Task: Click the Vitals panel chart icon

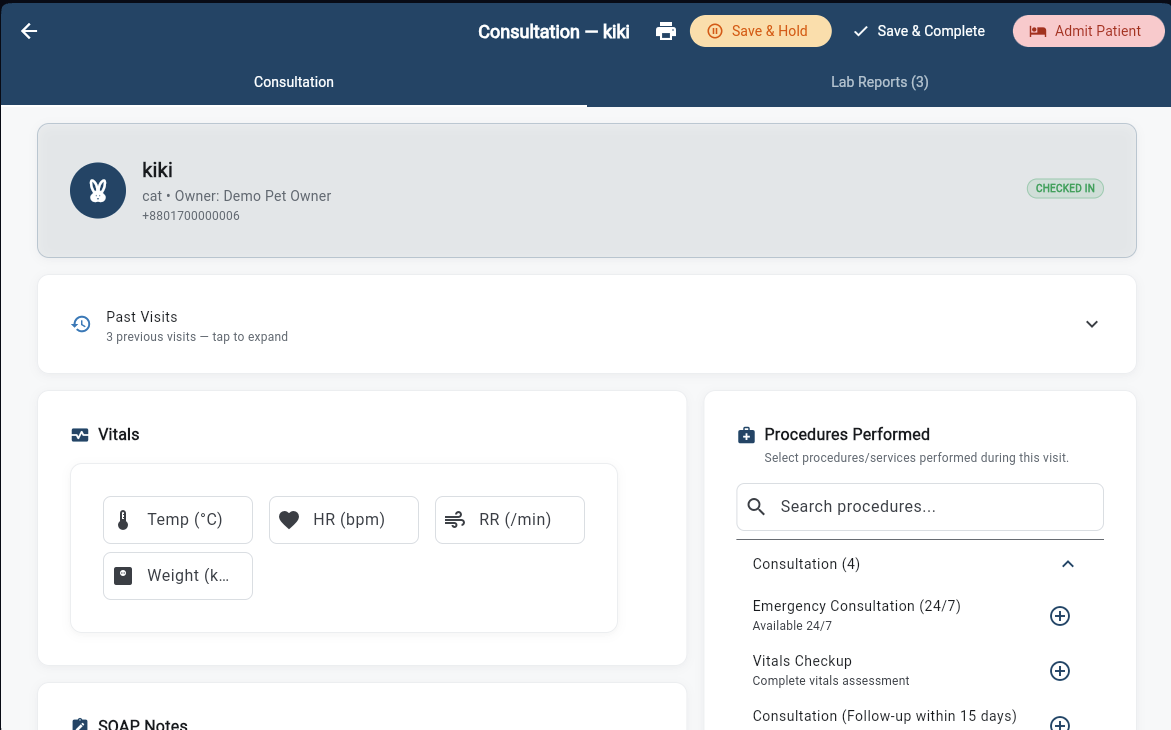Action: click(x=79, y=434)
